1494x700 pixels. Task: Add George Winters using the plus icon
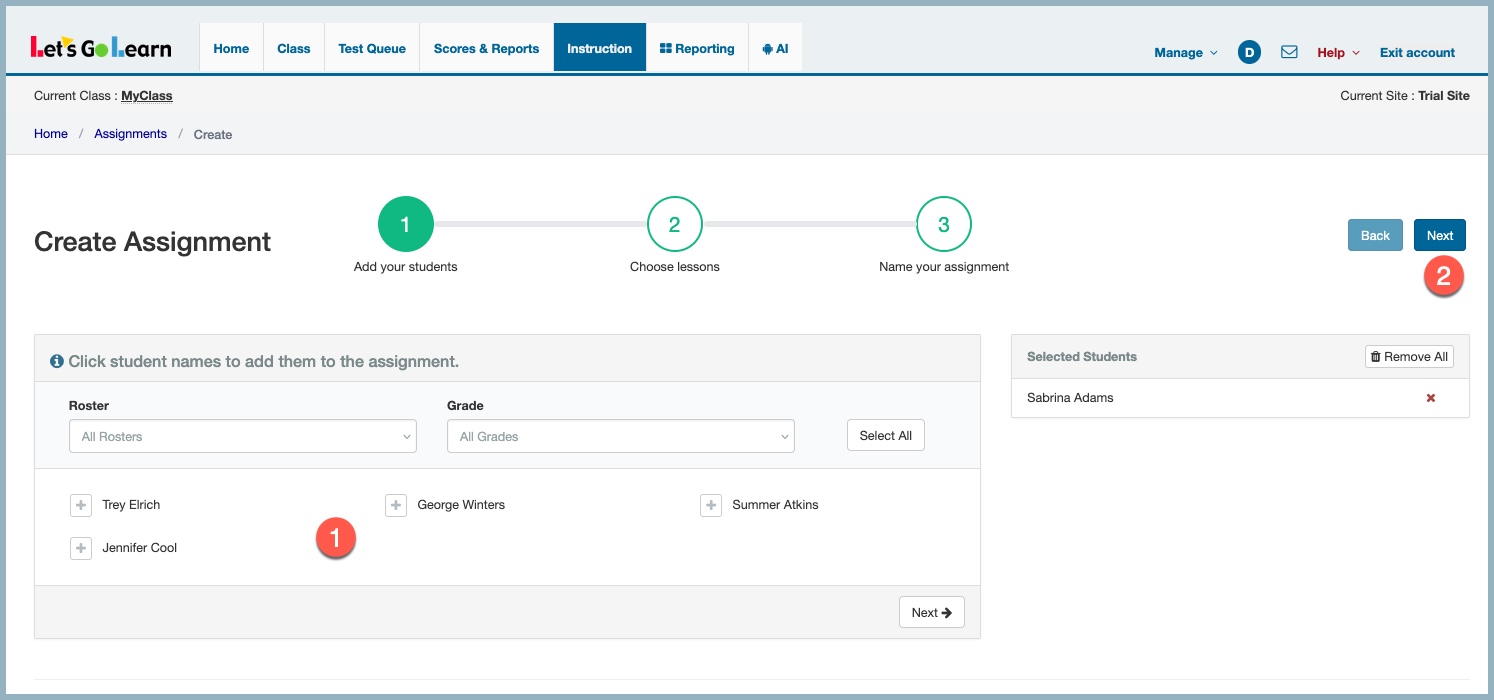coord(396,505)
